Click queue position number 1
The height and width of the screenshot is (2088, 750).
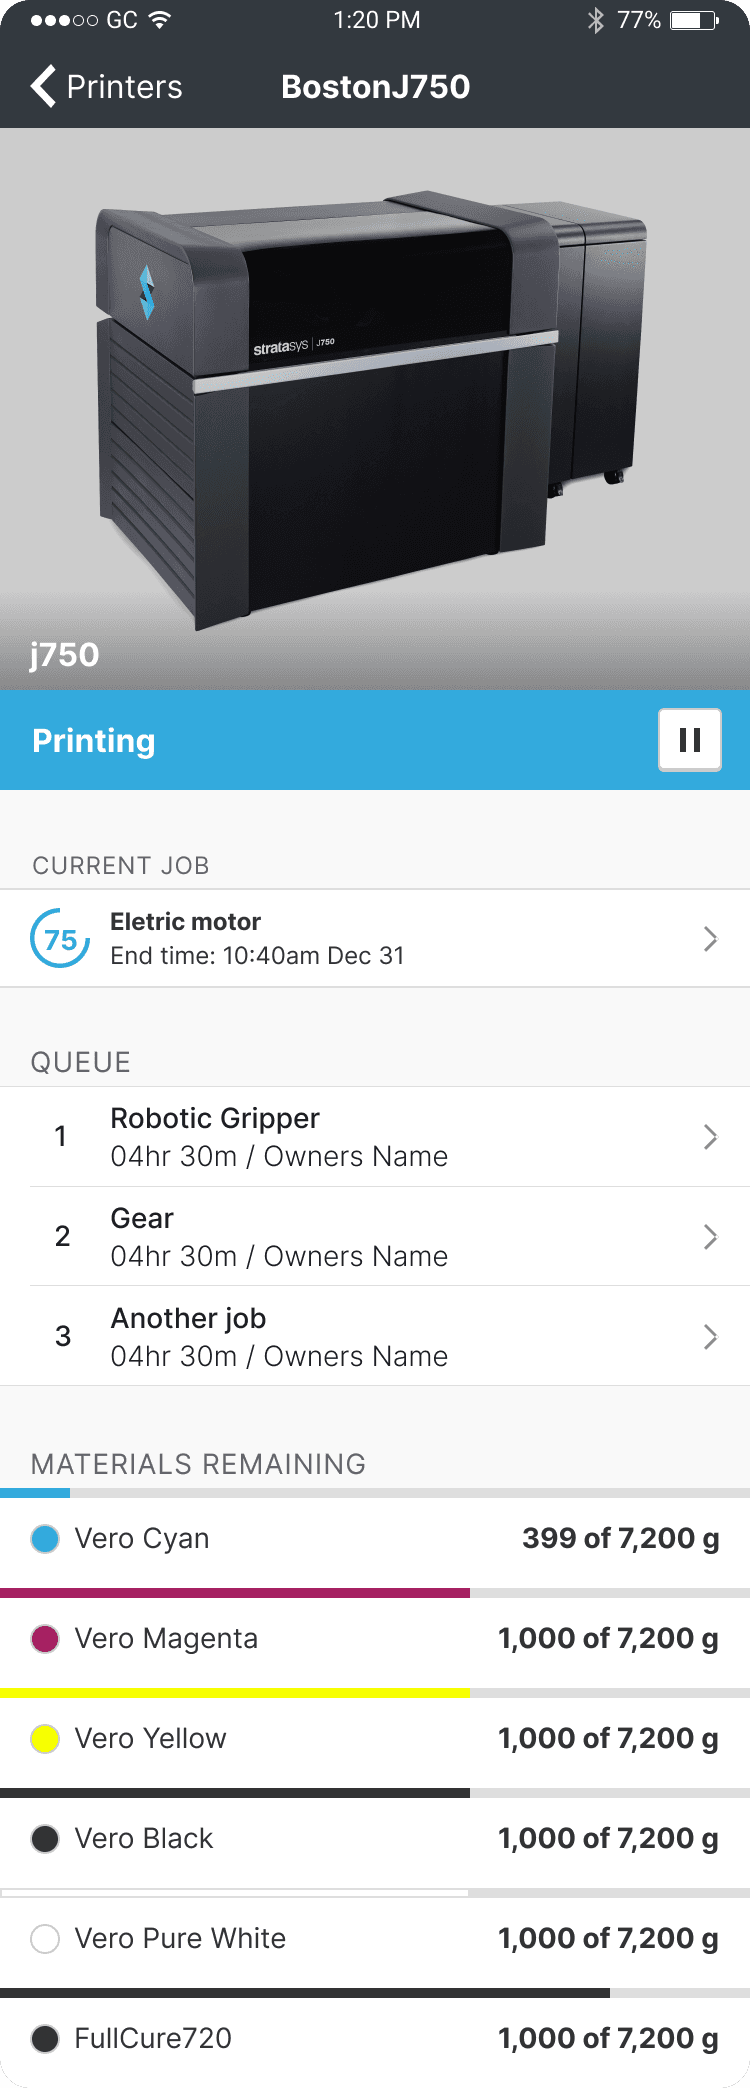(61, 1137)
